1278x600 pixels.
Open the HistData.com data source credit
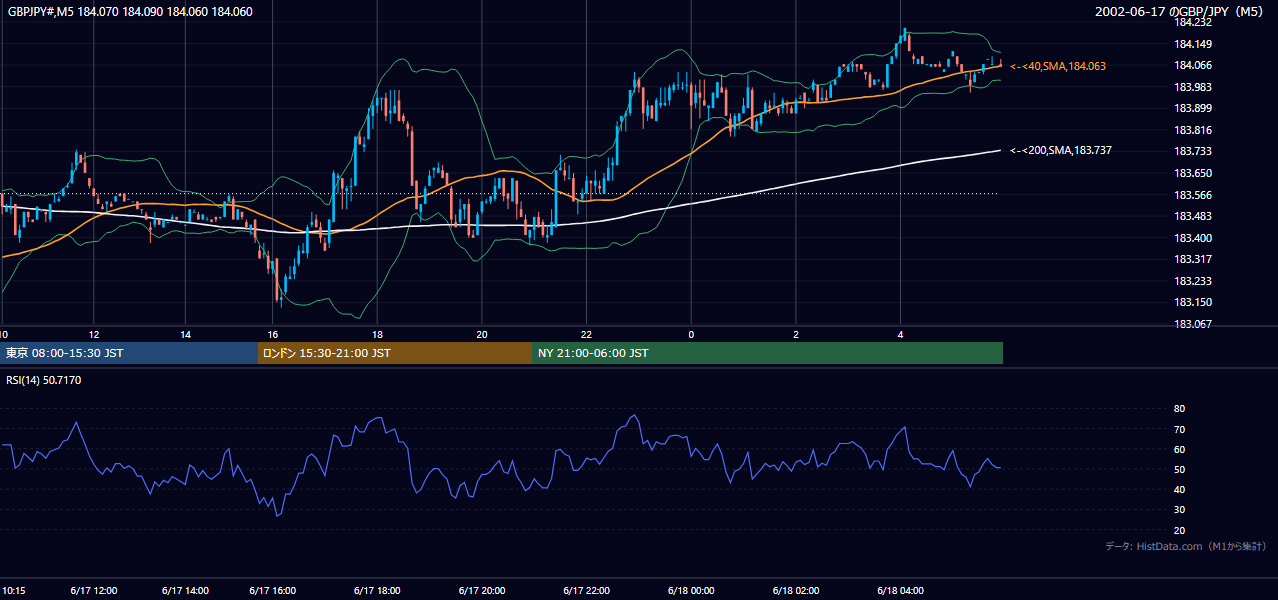click(1185, 546)
